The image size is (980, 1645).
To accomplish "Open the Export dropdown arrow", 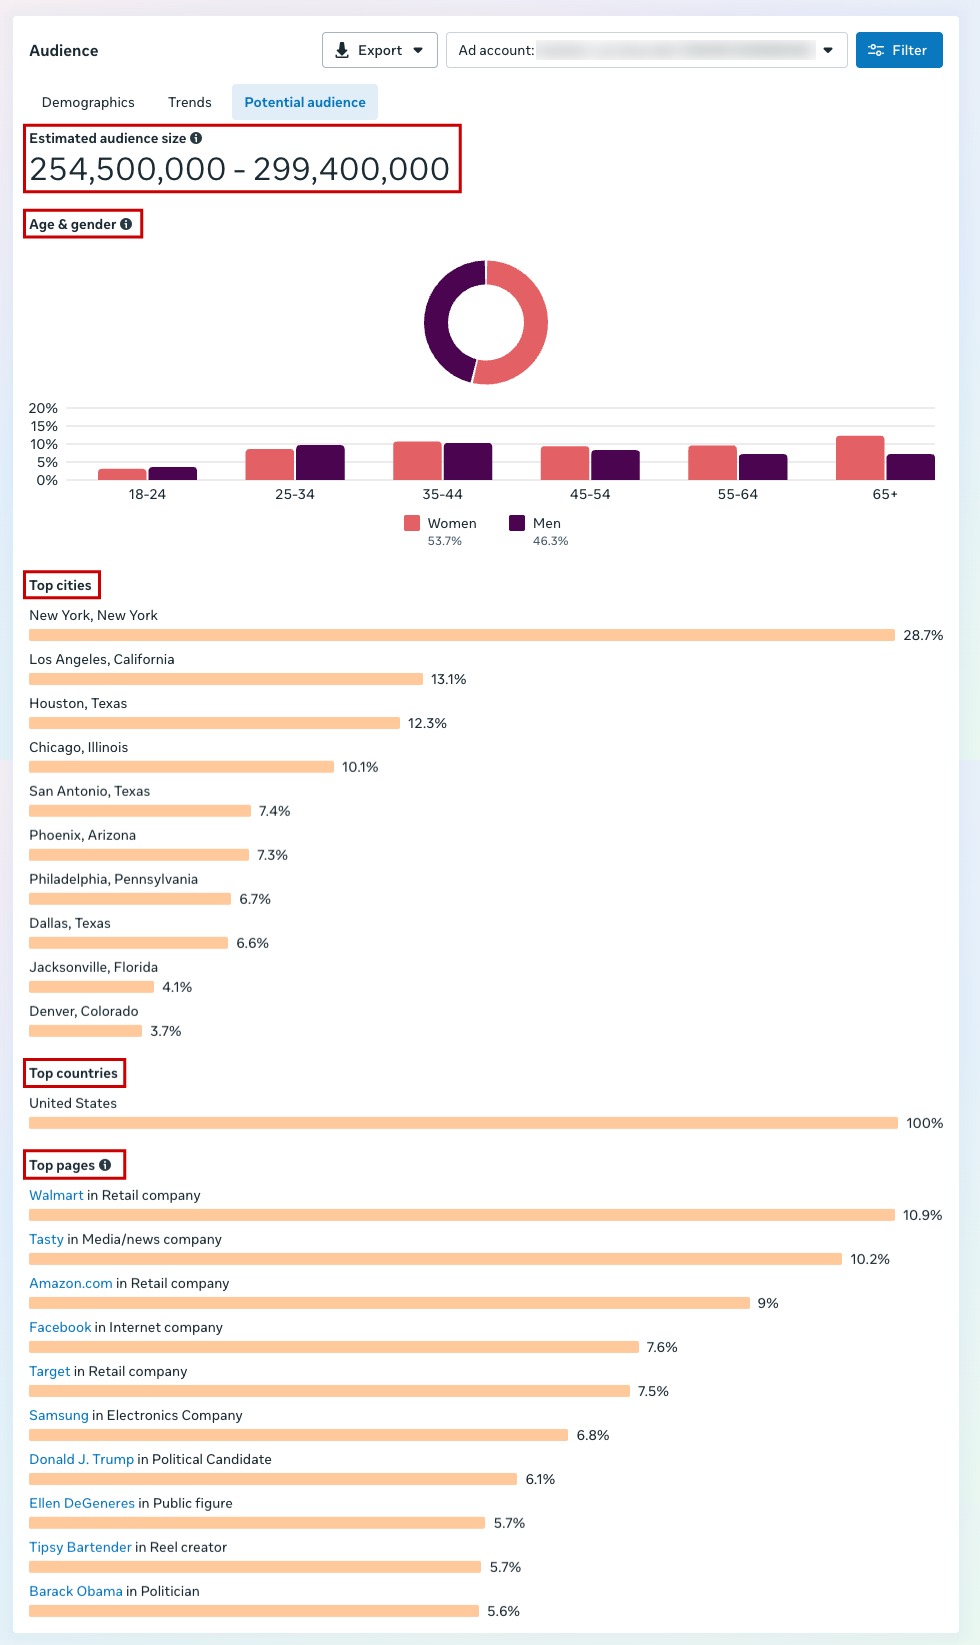I will (418, 50).
